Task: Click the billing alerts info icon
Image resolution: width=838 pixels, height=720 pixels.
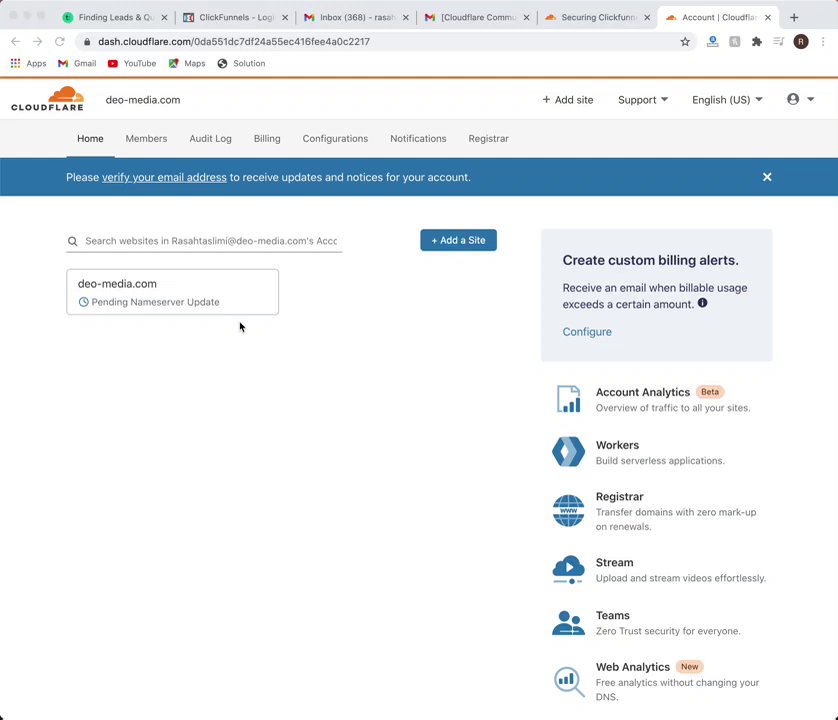Action: (x=702, y=303)
